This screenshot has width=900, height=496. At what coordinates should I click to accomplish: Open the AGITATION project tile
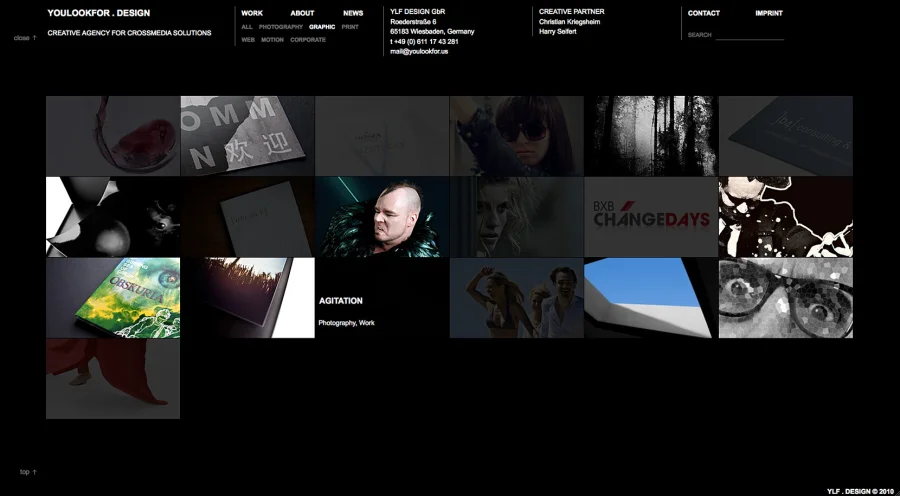[382, 298]
